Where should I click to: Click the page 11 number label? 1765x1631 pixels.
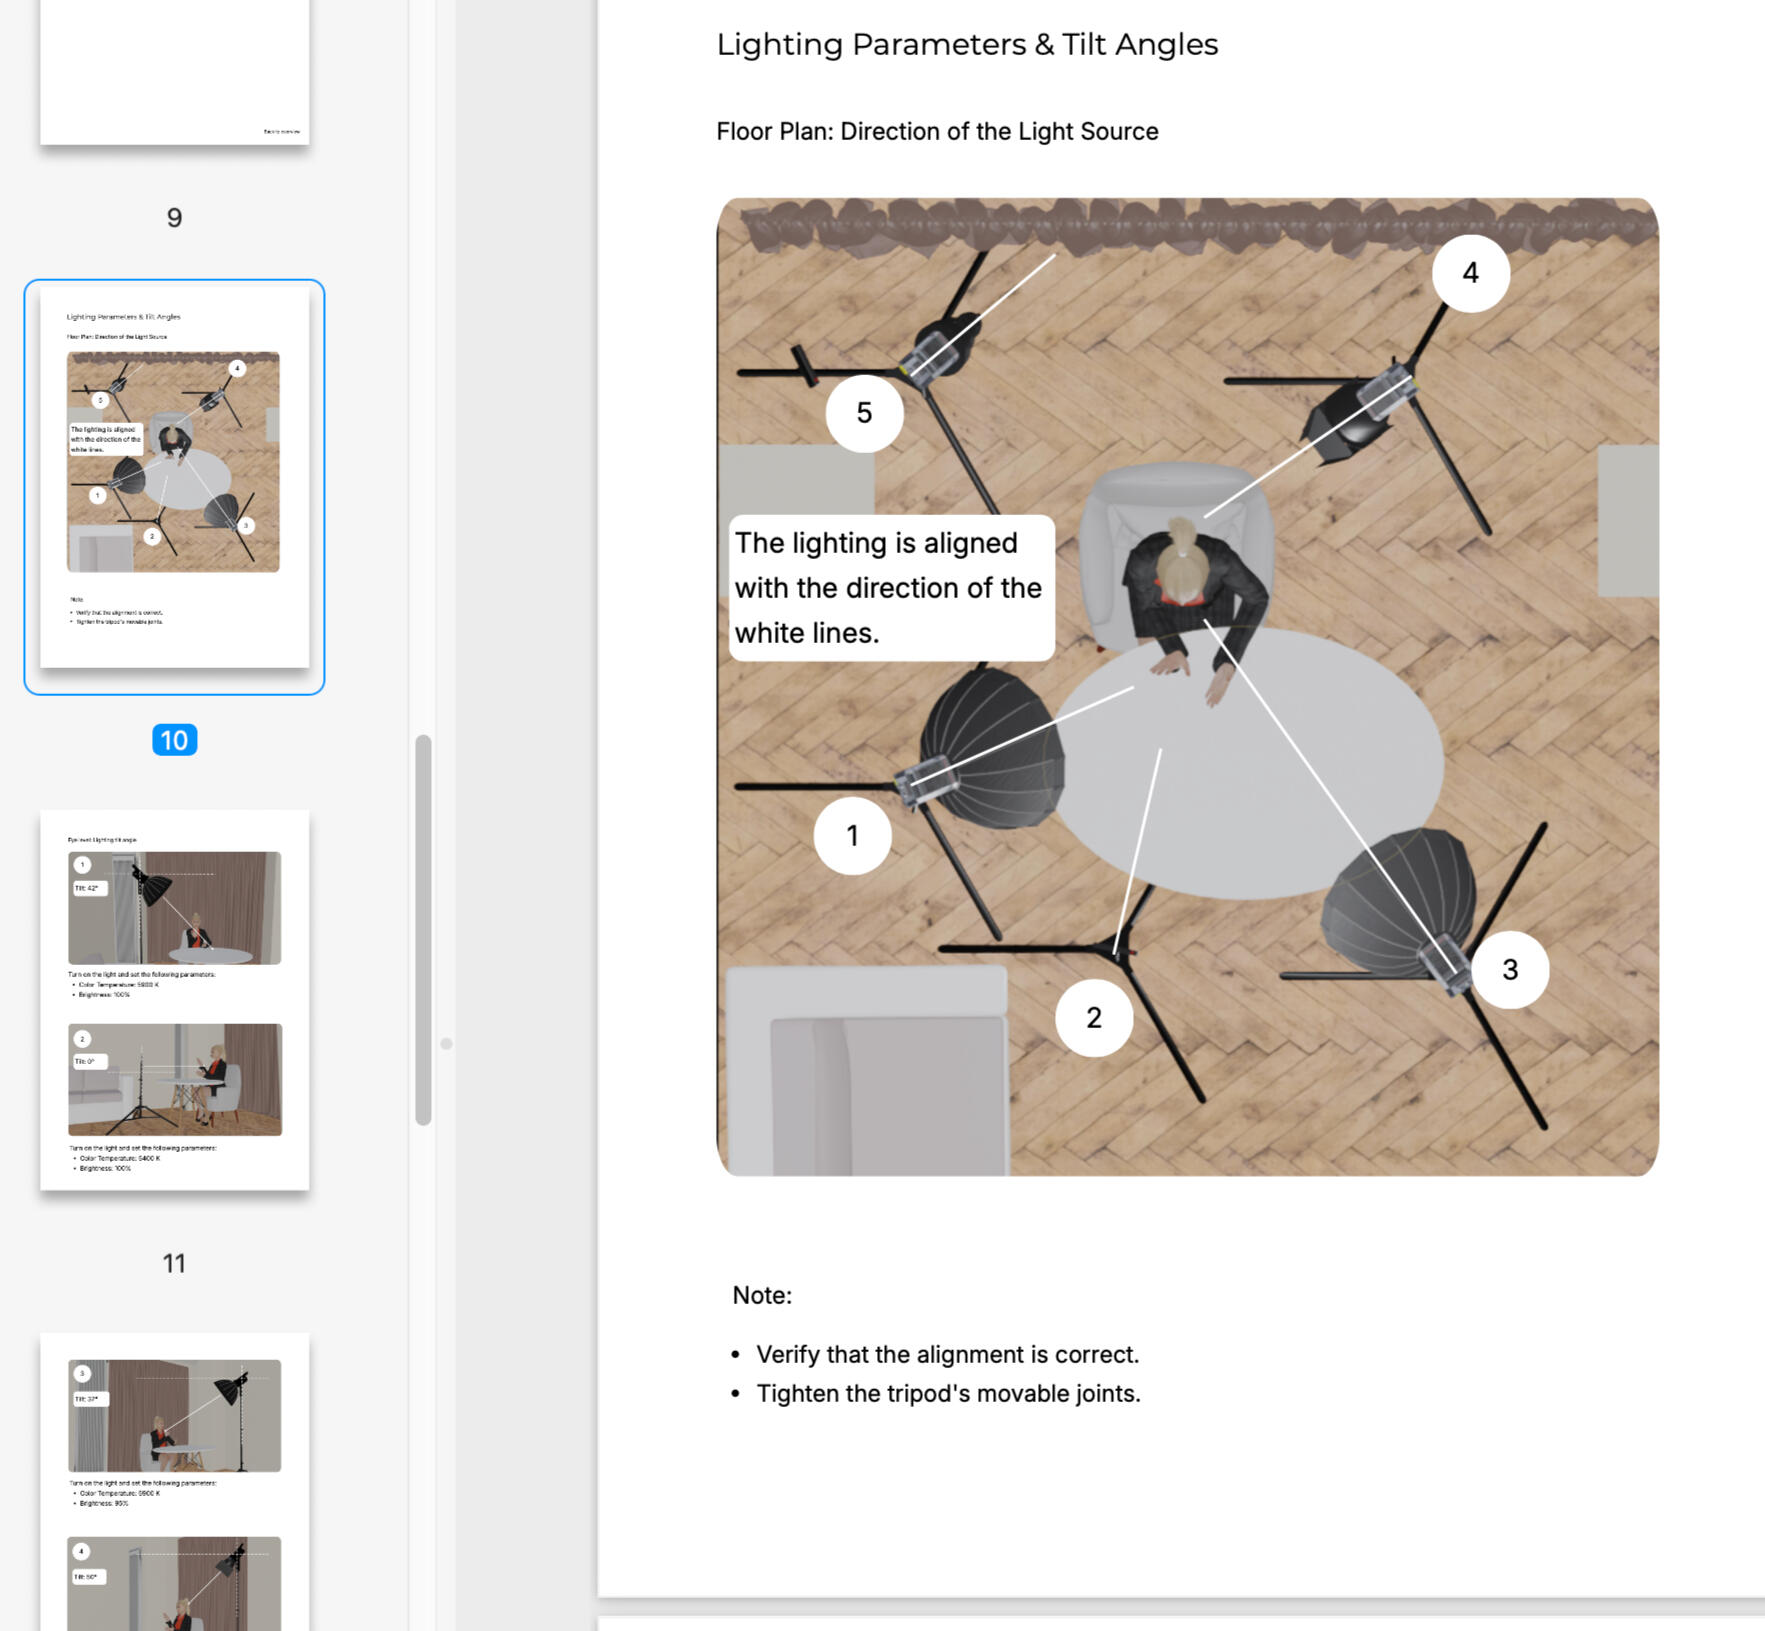(174, 1264)
